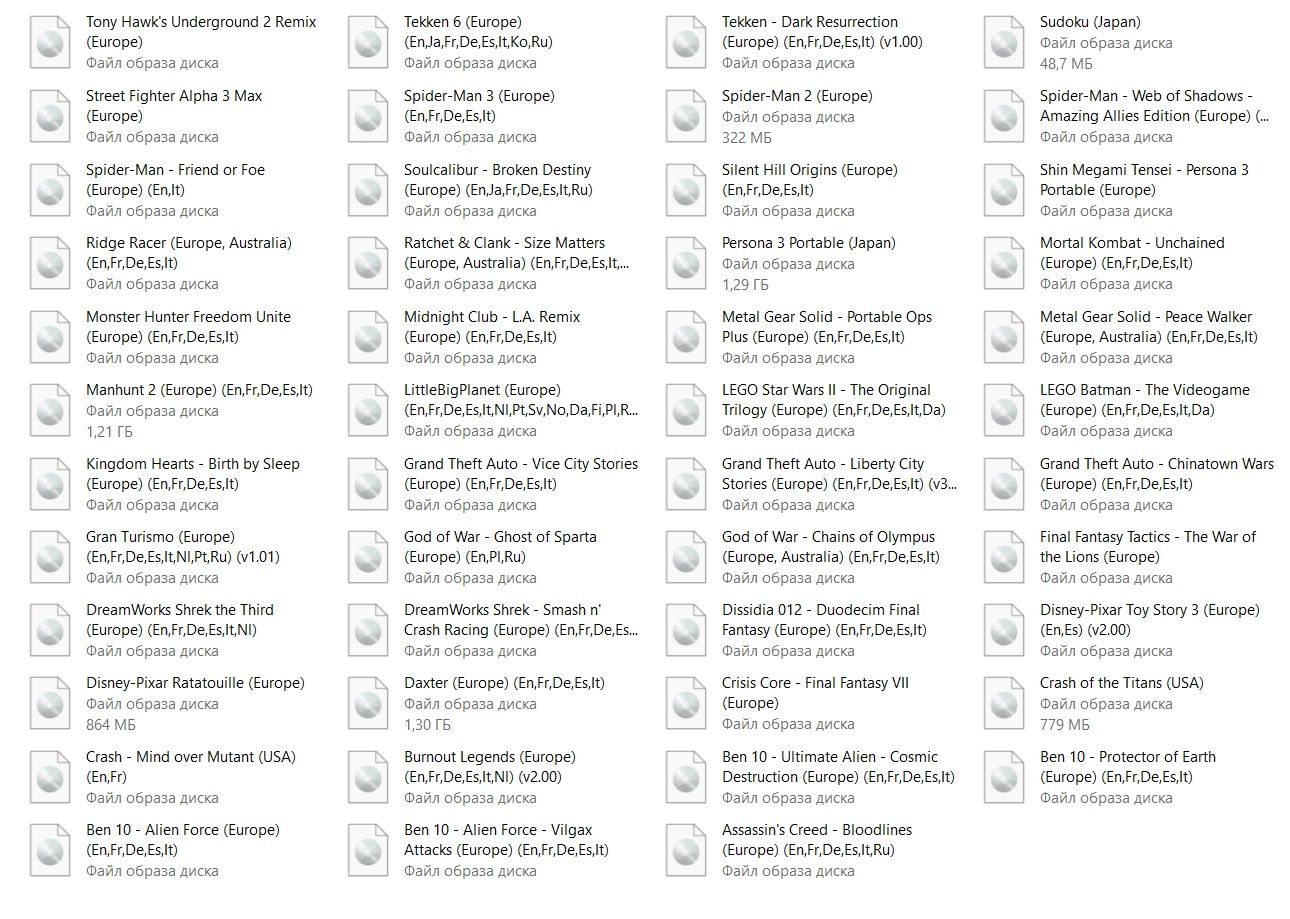Select the Mortal Kombat Unchained disc icon

(x=1004, y=263)
